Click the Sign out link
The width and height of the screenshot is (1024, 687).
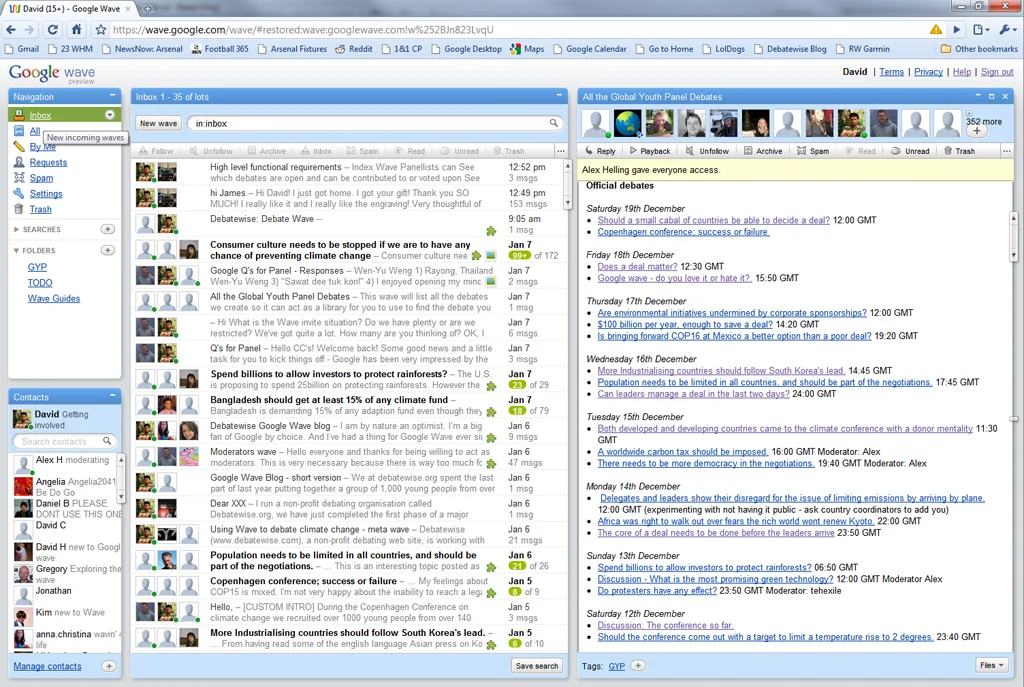[x=997, y=72]
